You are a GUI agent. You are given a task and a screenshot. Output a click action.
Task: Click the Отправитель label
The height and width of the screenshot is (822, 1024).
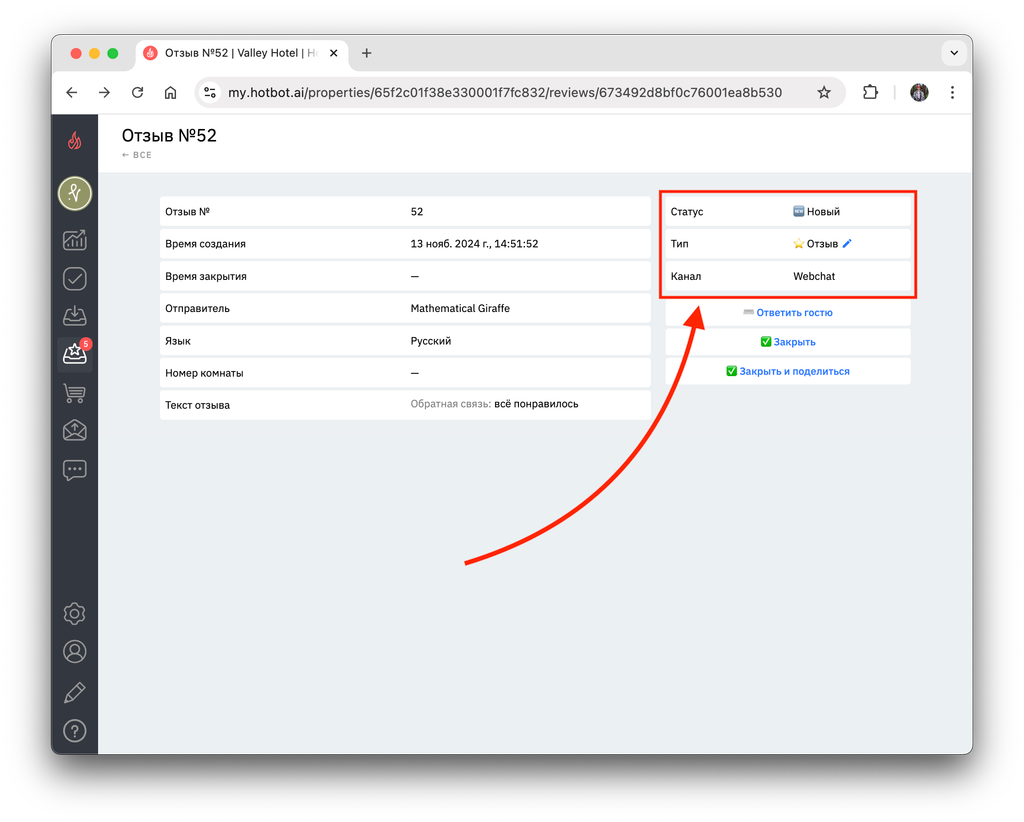click(x=197, y=308)
